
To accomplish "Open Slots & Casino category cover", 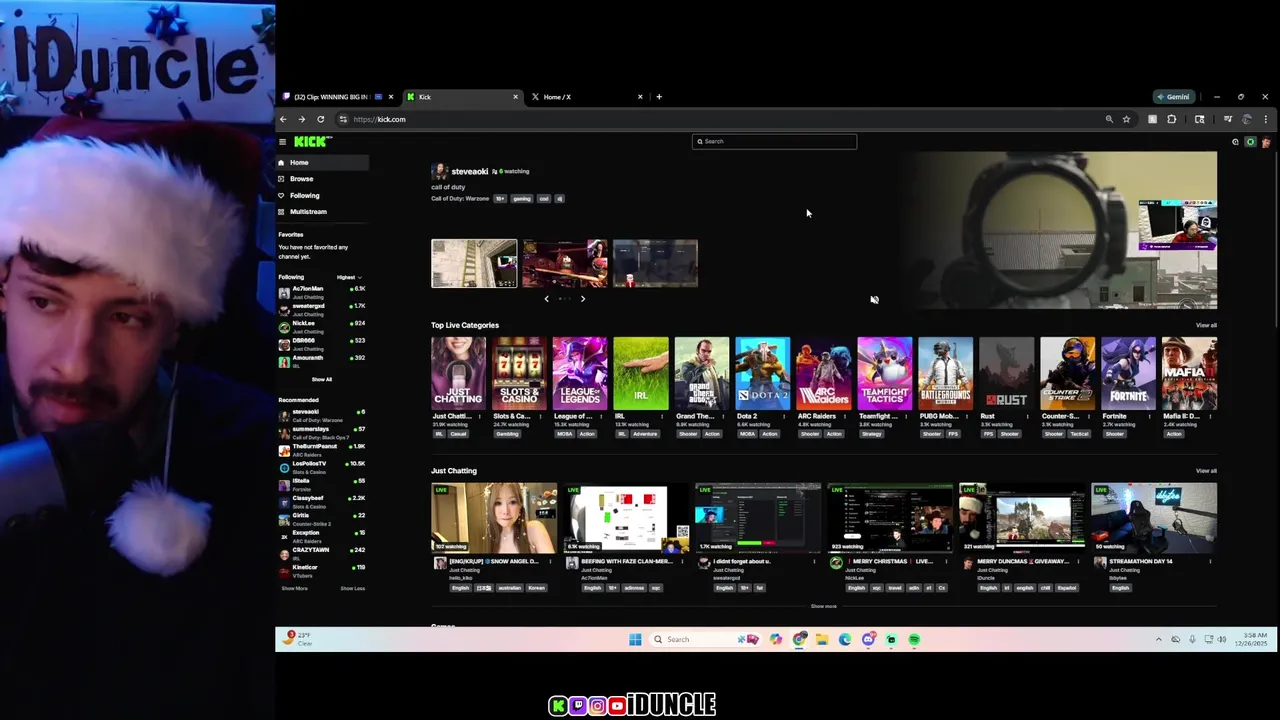I will (519, 374).
